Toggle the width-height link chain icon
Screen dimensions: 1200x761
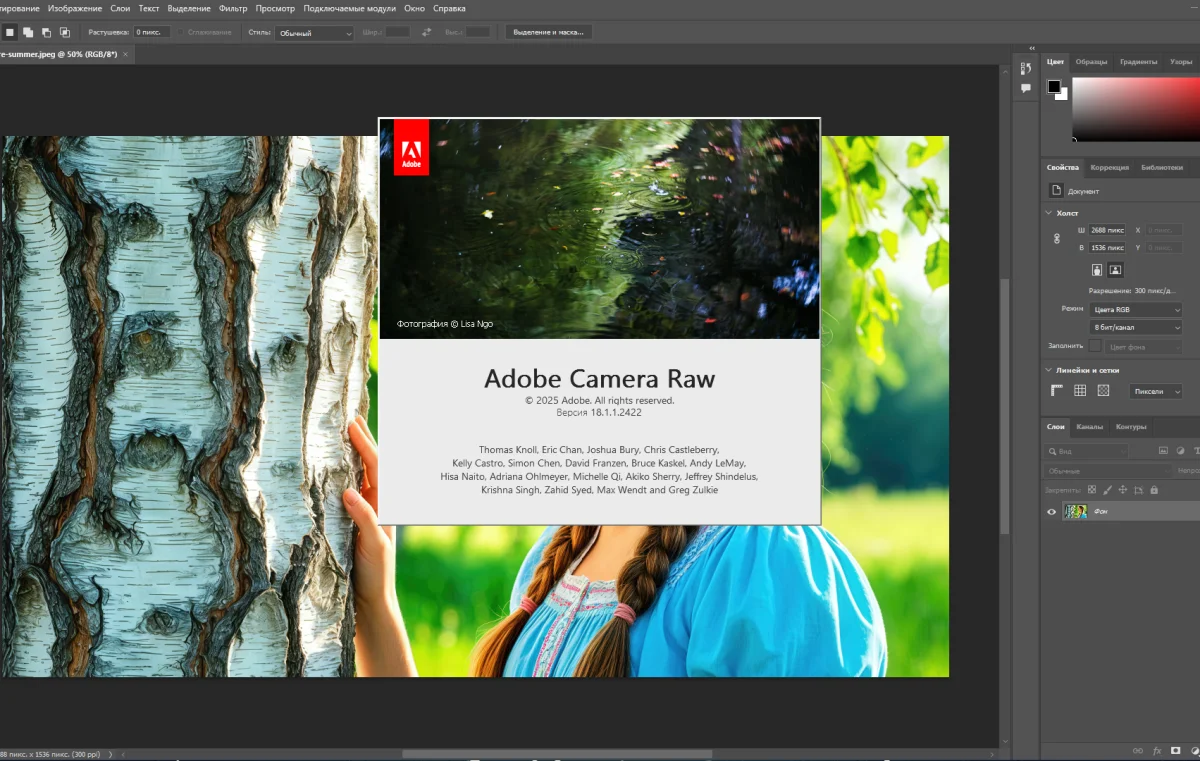(1057, 239)
